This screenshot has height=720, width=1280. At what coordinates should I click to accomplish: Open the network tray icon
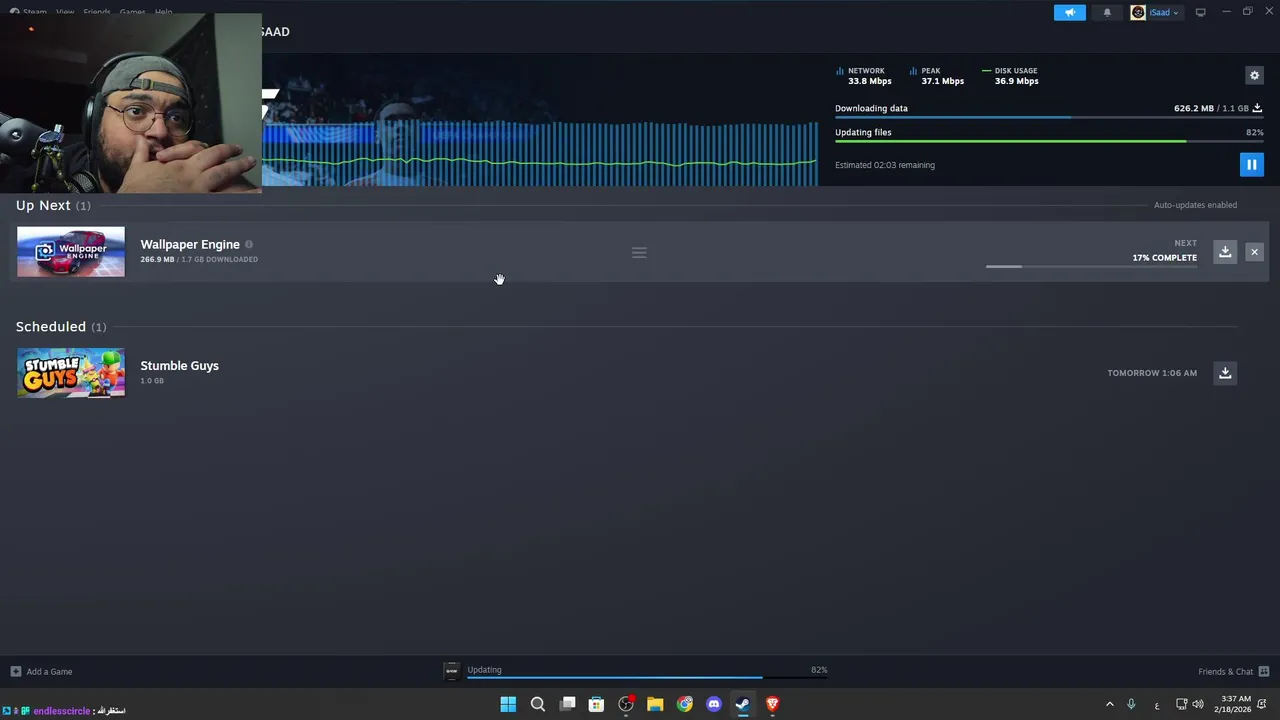[x=1181, y=704]
